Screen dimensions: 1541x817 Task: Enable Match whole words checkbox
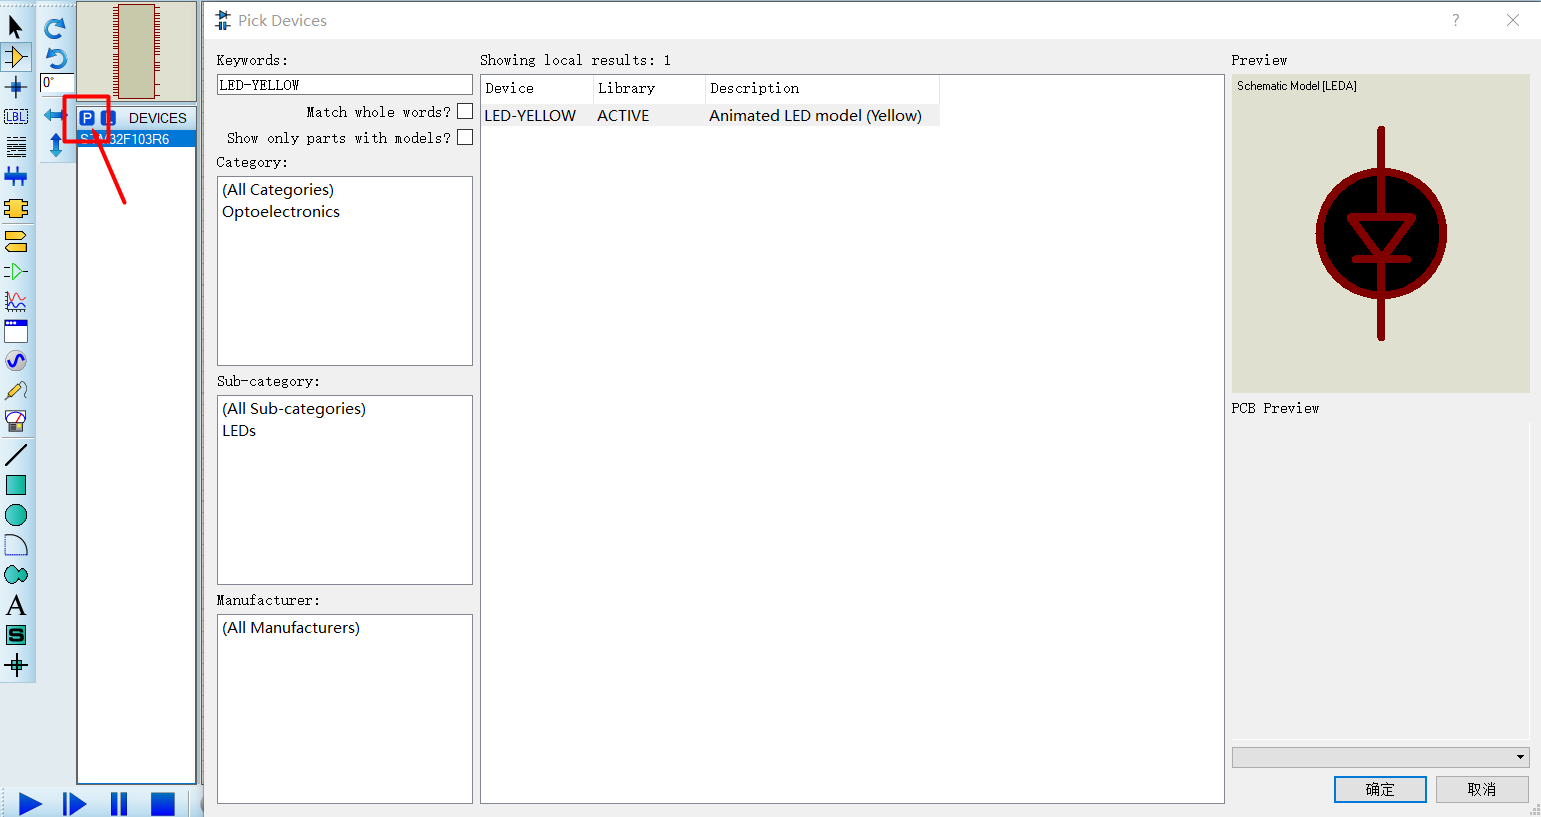pos(465,111)
